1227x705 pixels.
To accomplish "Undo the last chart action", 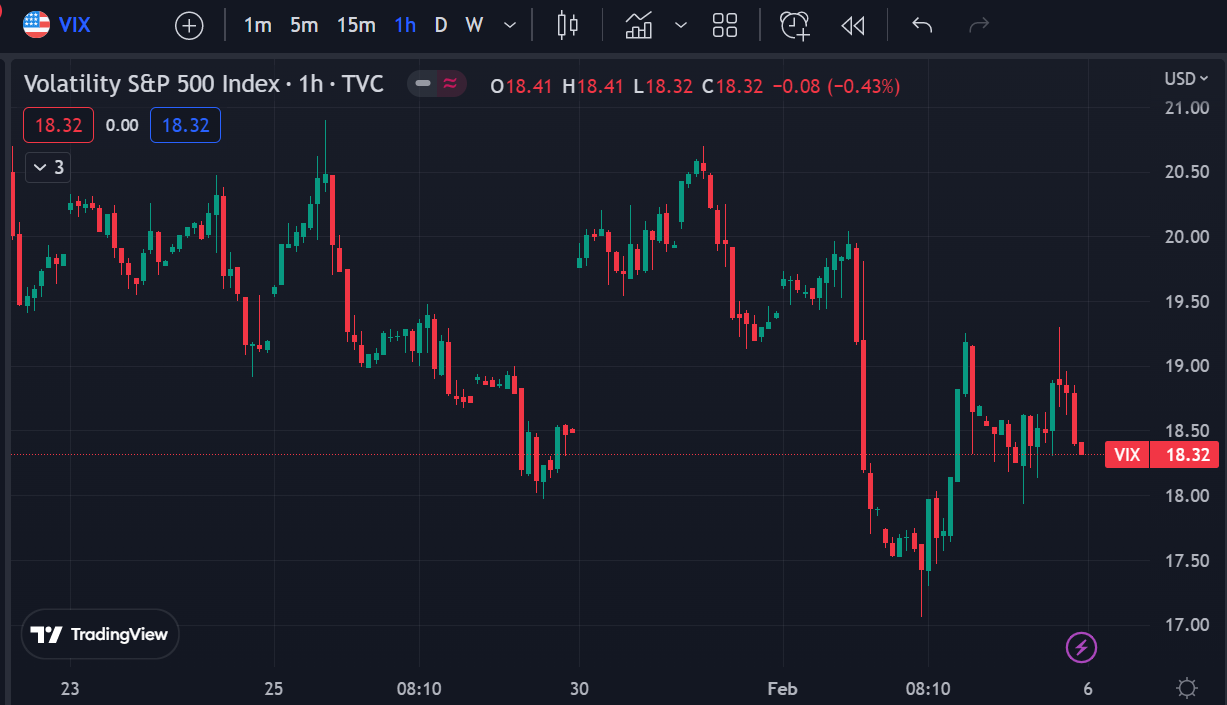I will click(x=922, y=25).
